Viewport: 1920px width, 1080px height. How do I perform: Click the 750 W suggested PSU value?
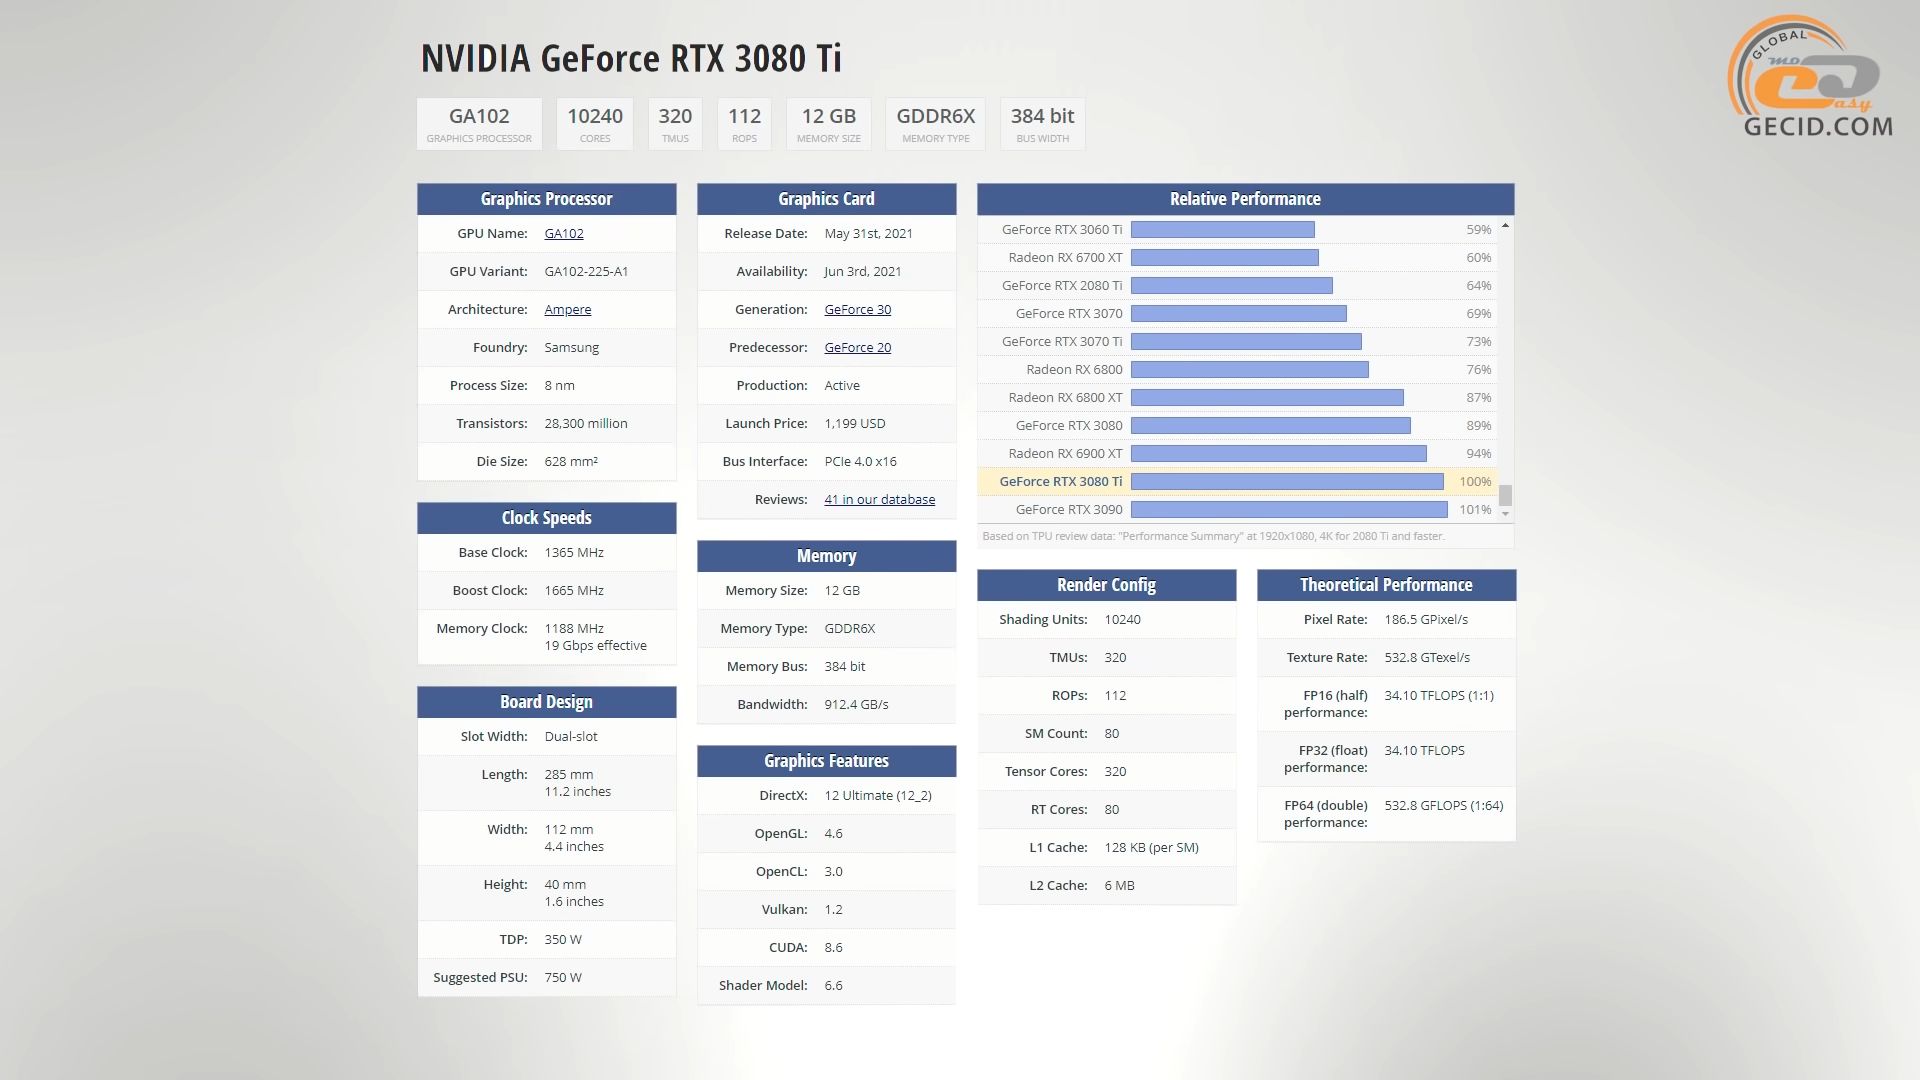pos(563,977)
